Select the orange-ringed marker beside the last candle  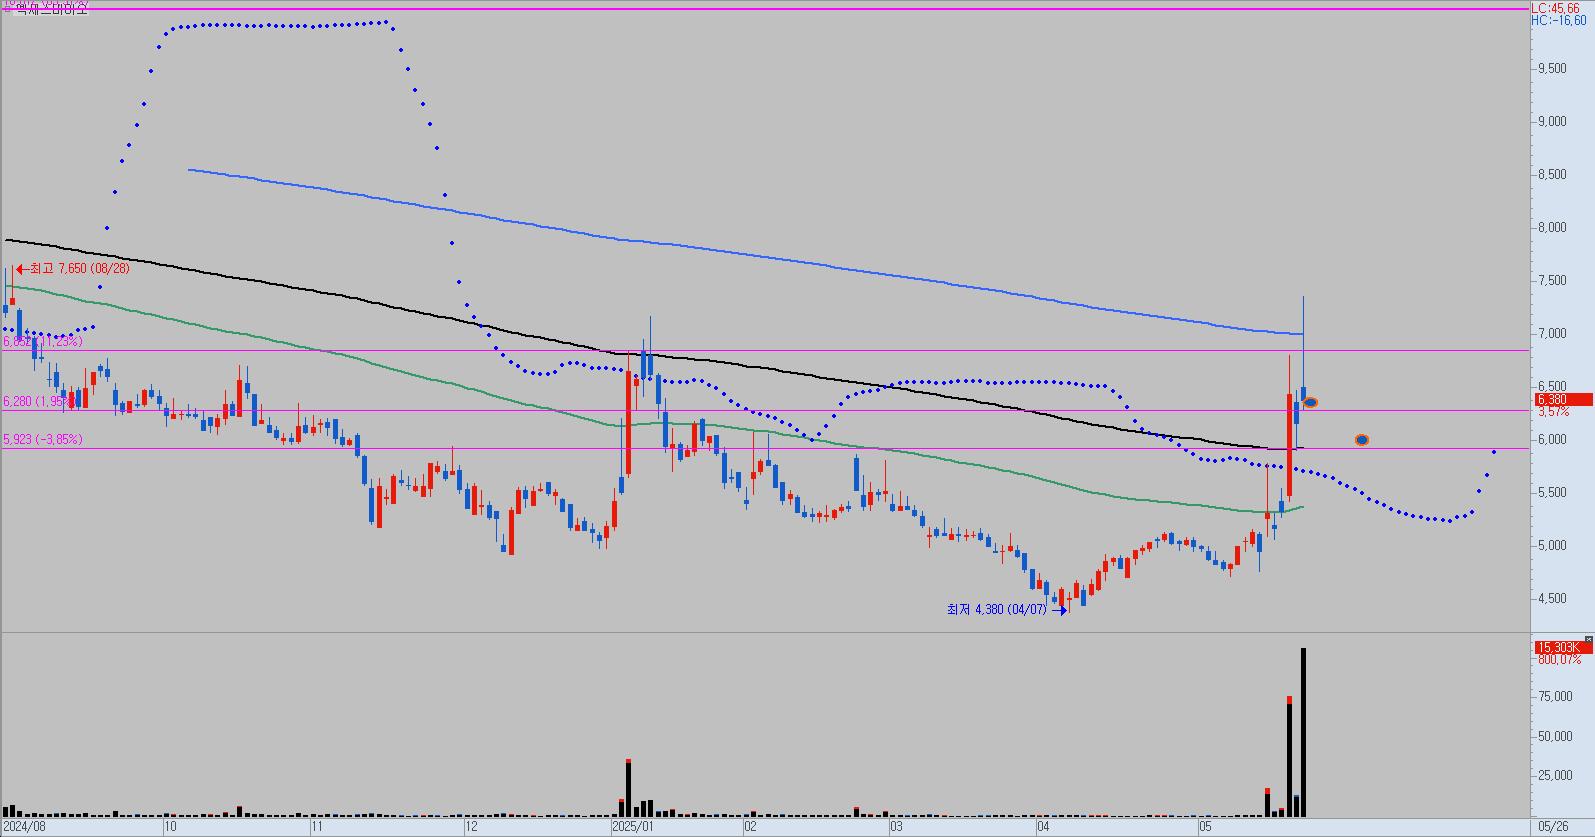[1310, 402]
